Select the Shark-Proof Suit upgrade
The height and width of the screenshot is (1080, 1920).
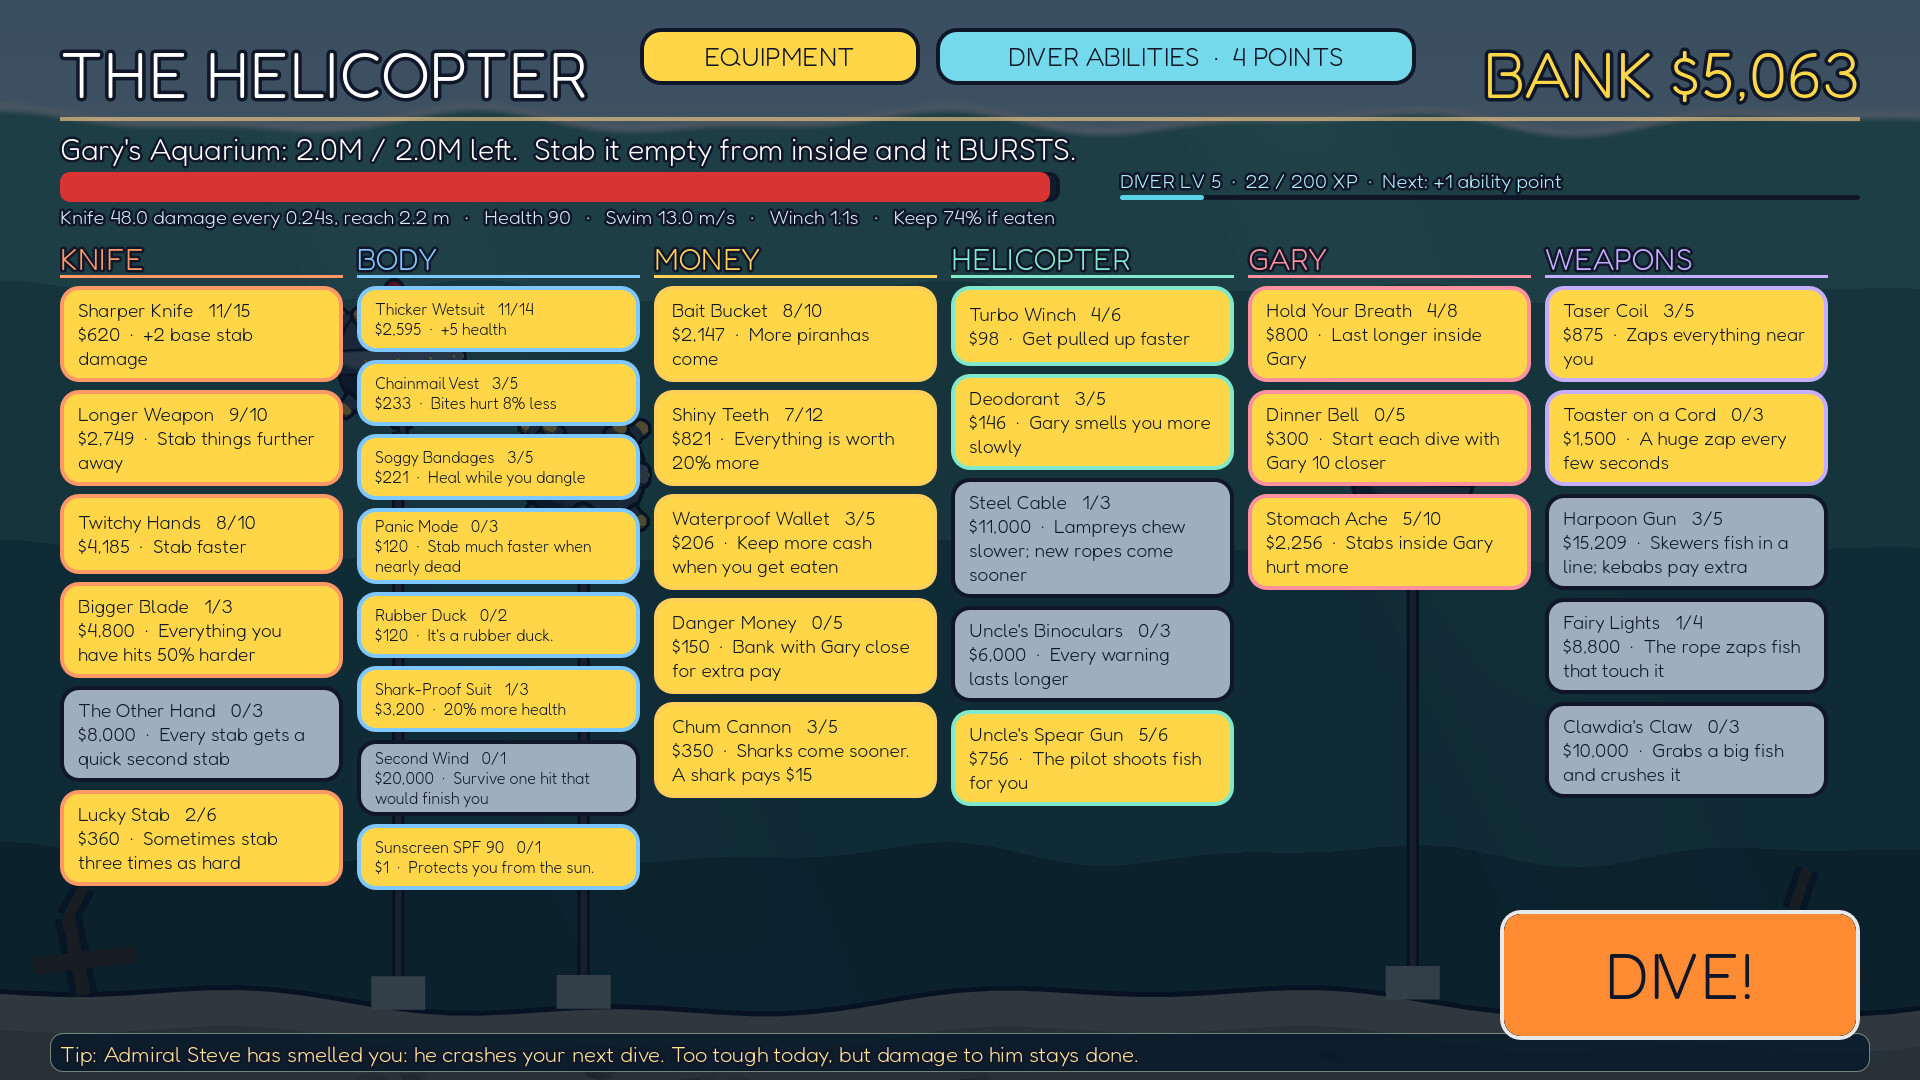tap(498, 699)
